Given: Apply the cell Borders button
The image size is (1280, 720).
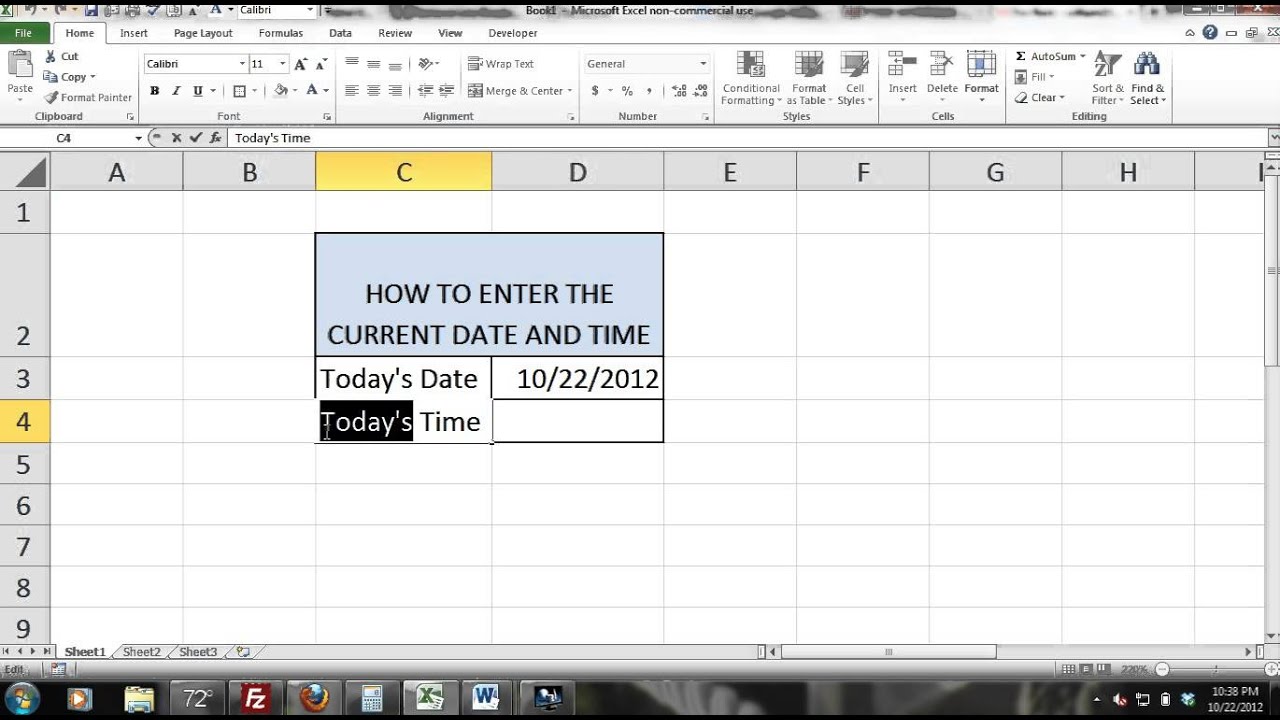Looking at the screenshot, I should (x=238, y=91).
